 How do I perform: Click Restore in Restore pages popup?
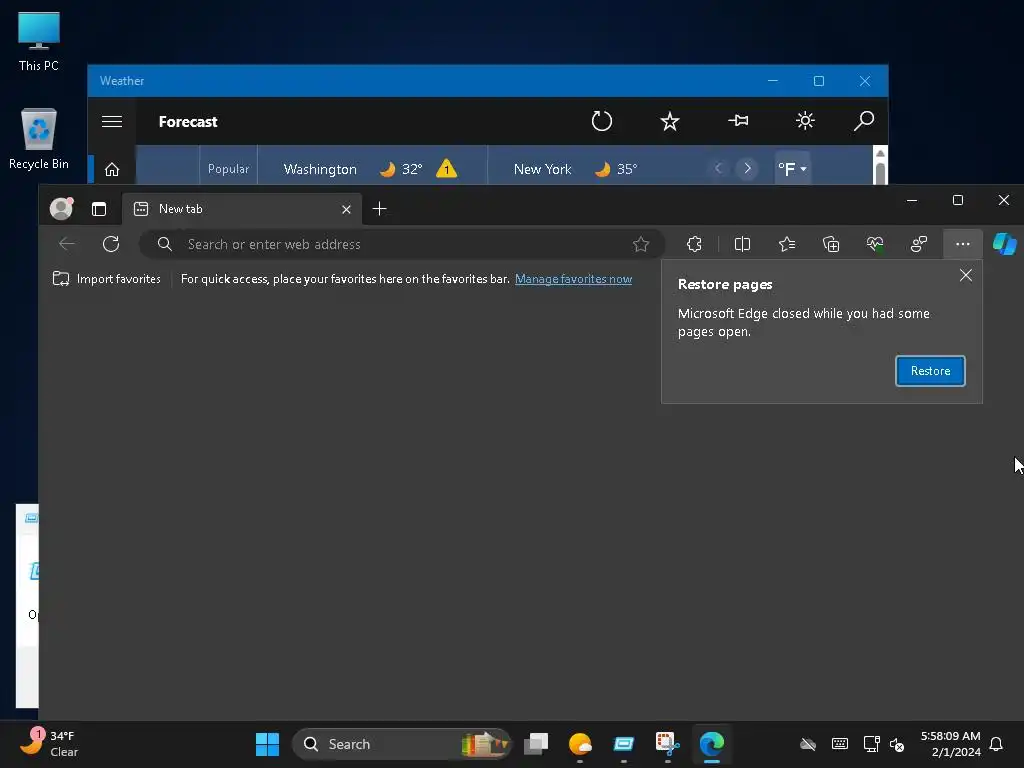[x=930, y=371]
